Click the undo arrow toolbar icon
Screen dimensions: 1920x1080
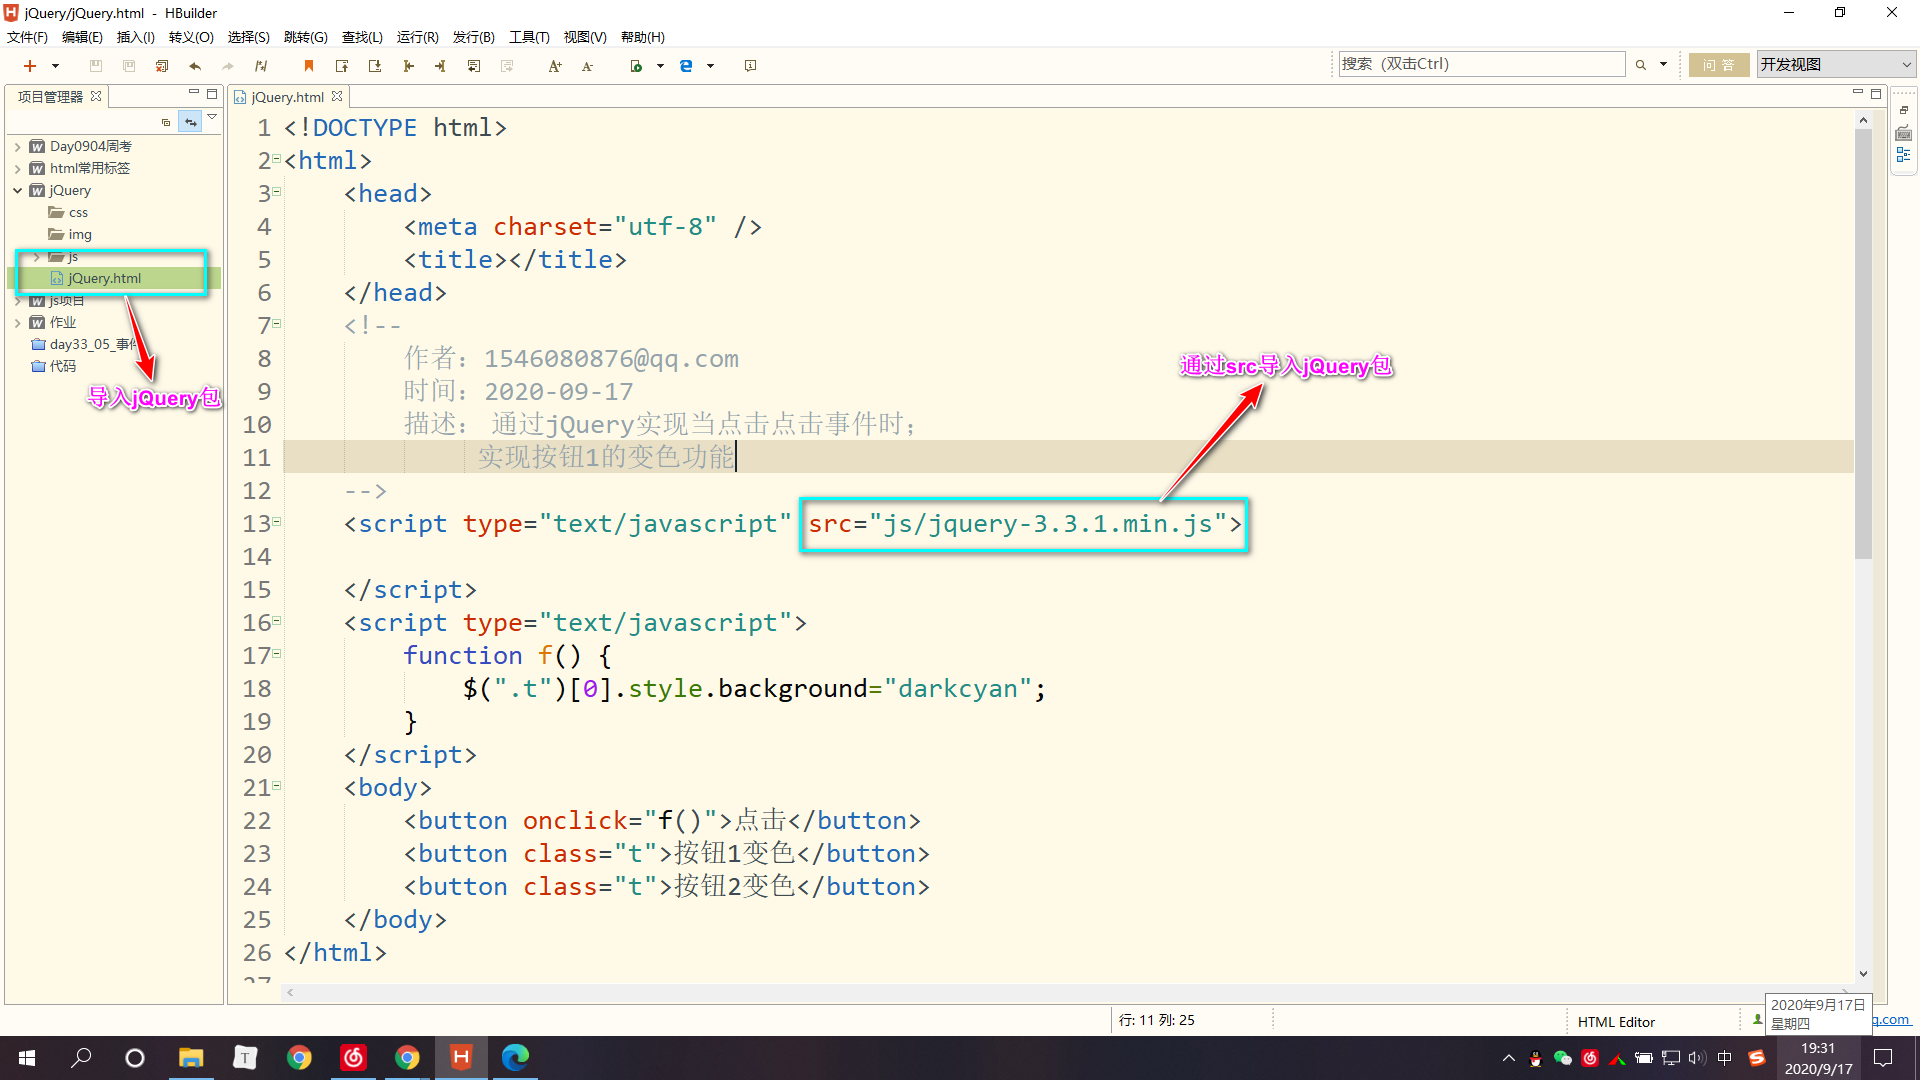tap(195, 66)
